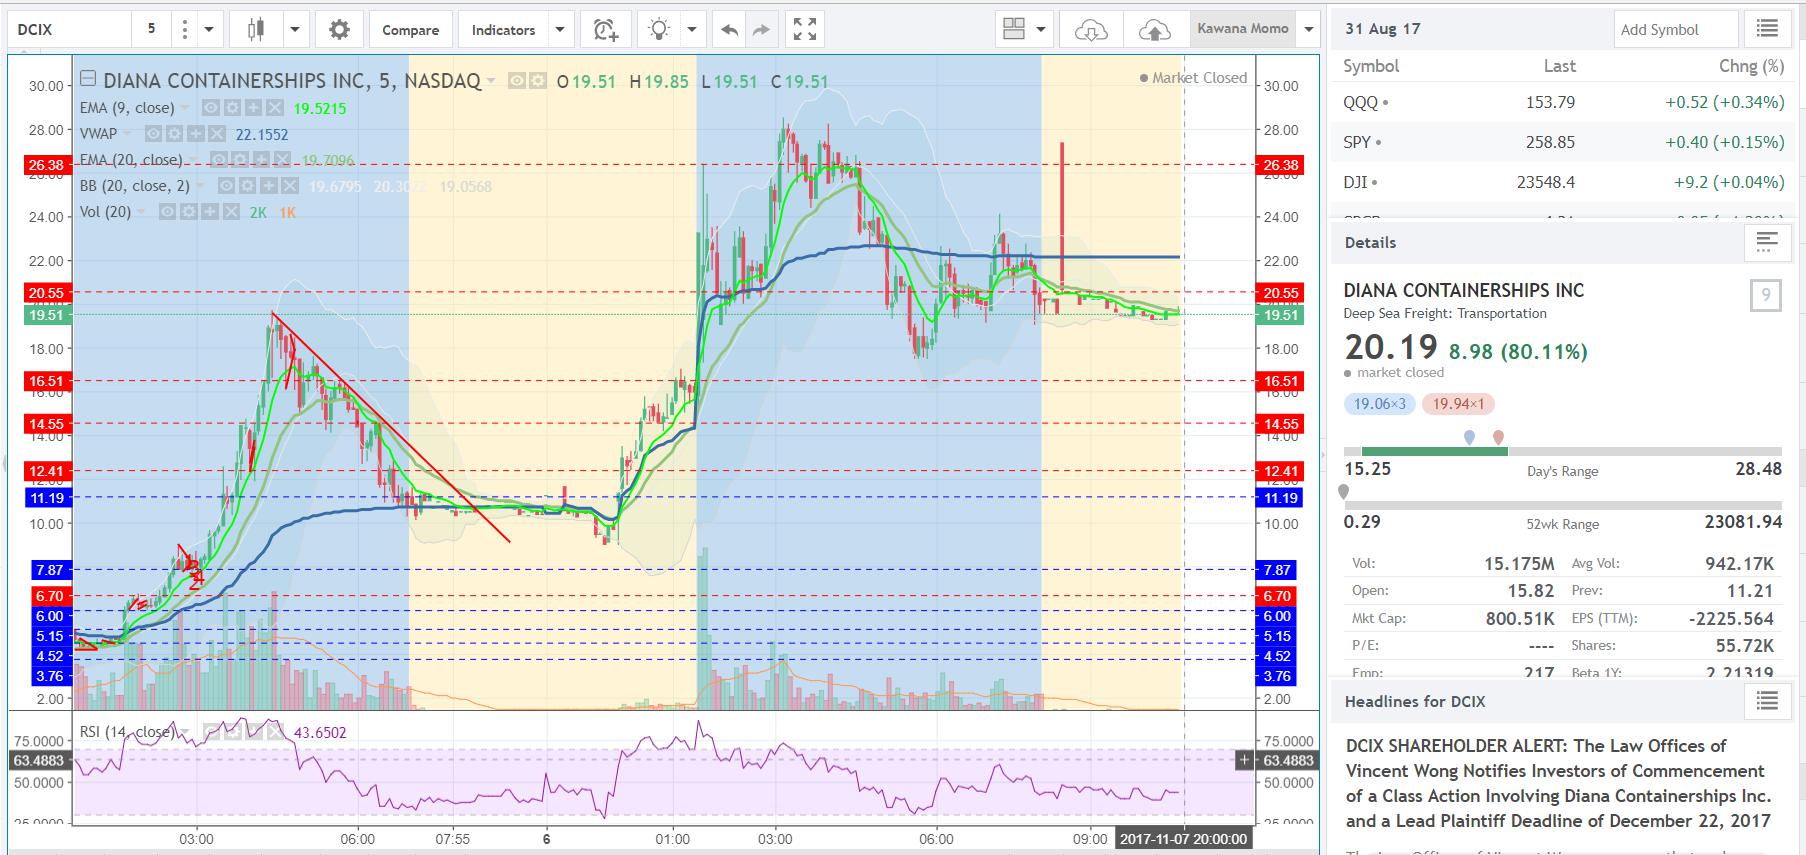Click the Compare button
This screenshot has height=855, width=1806.
point(411,30)
